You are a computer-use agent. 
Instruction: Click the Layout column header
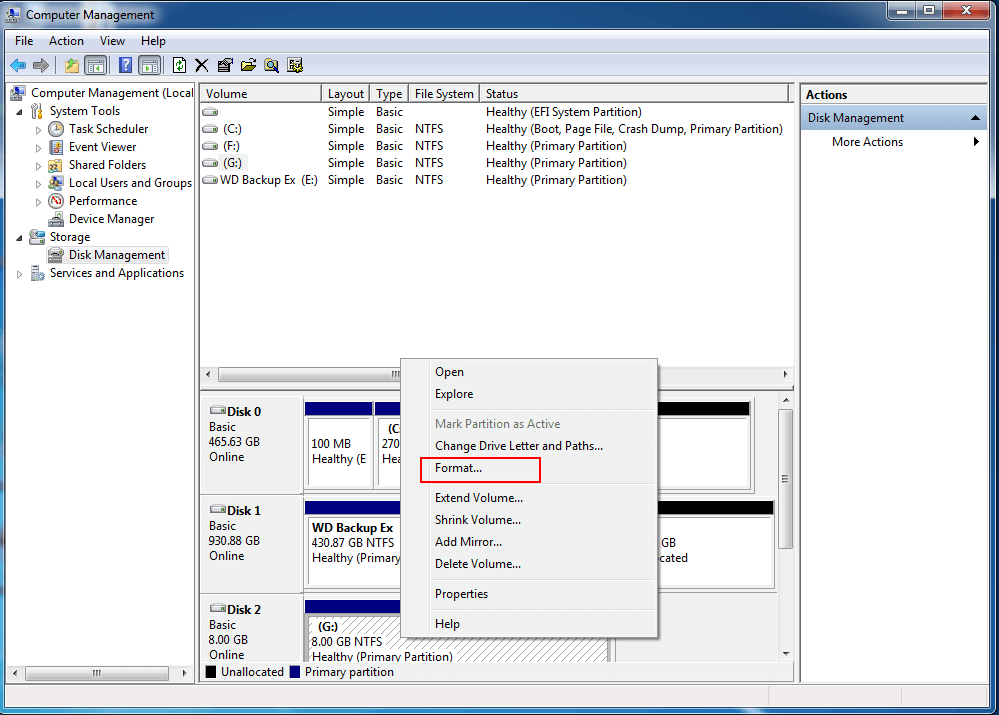click(345, 94)
